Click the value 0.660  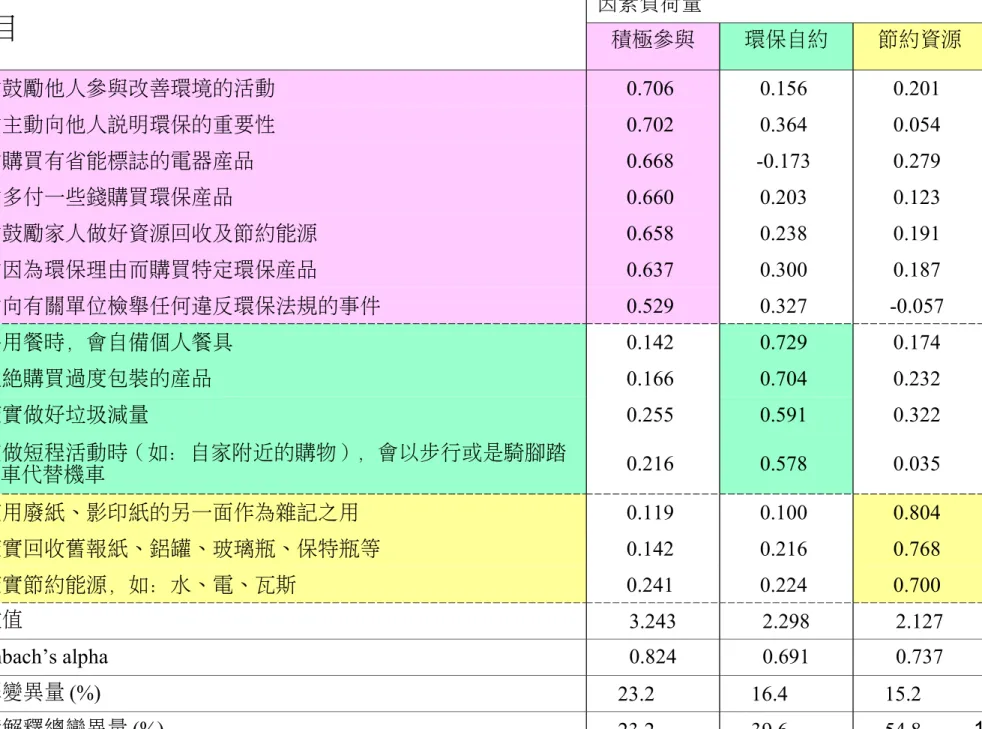point(650,197)
